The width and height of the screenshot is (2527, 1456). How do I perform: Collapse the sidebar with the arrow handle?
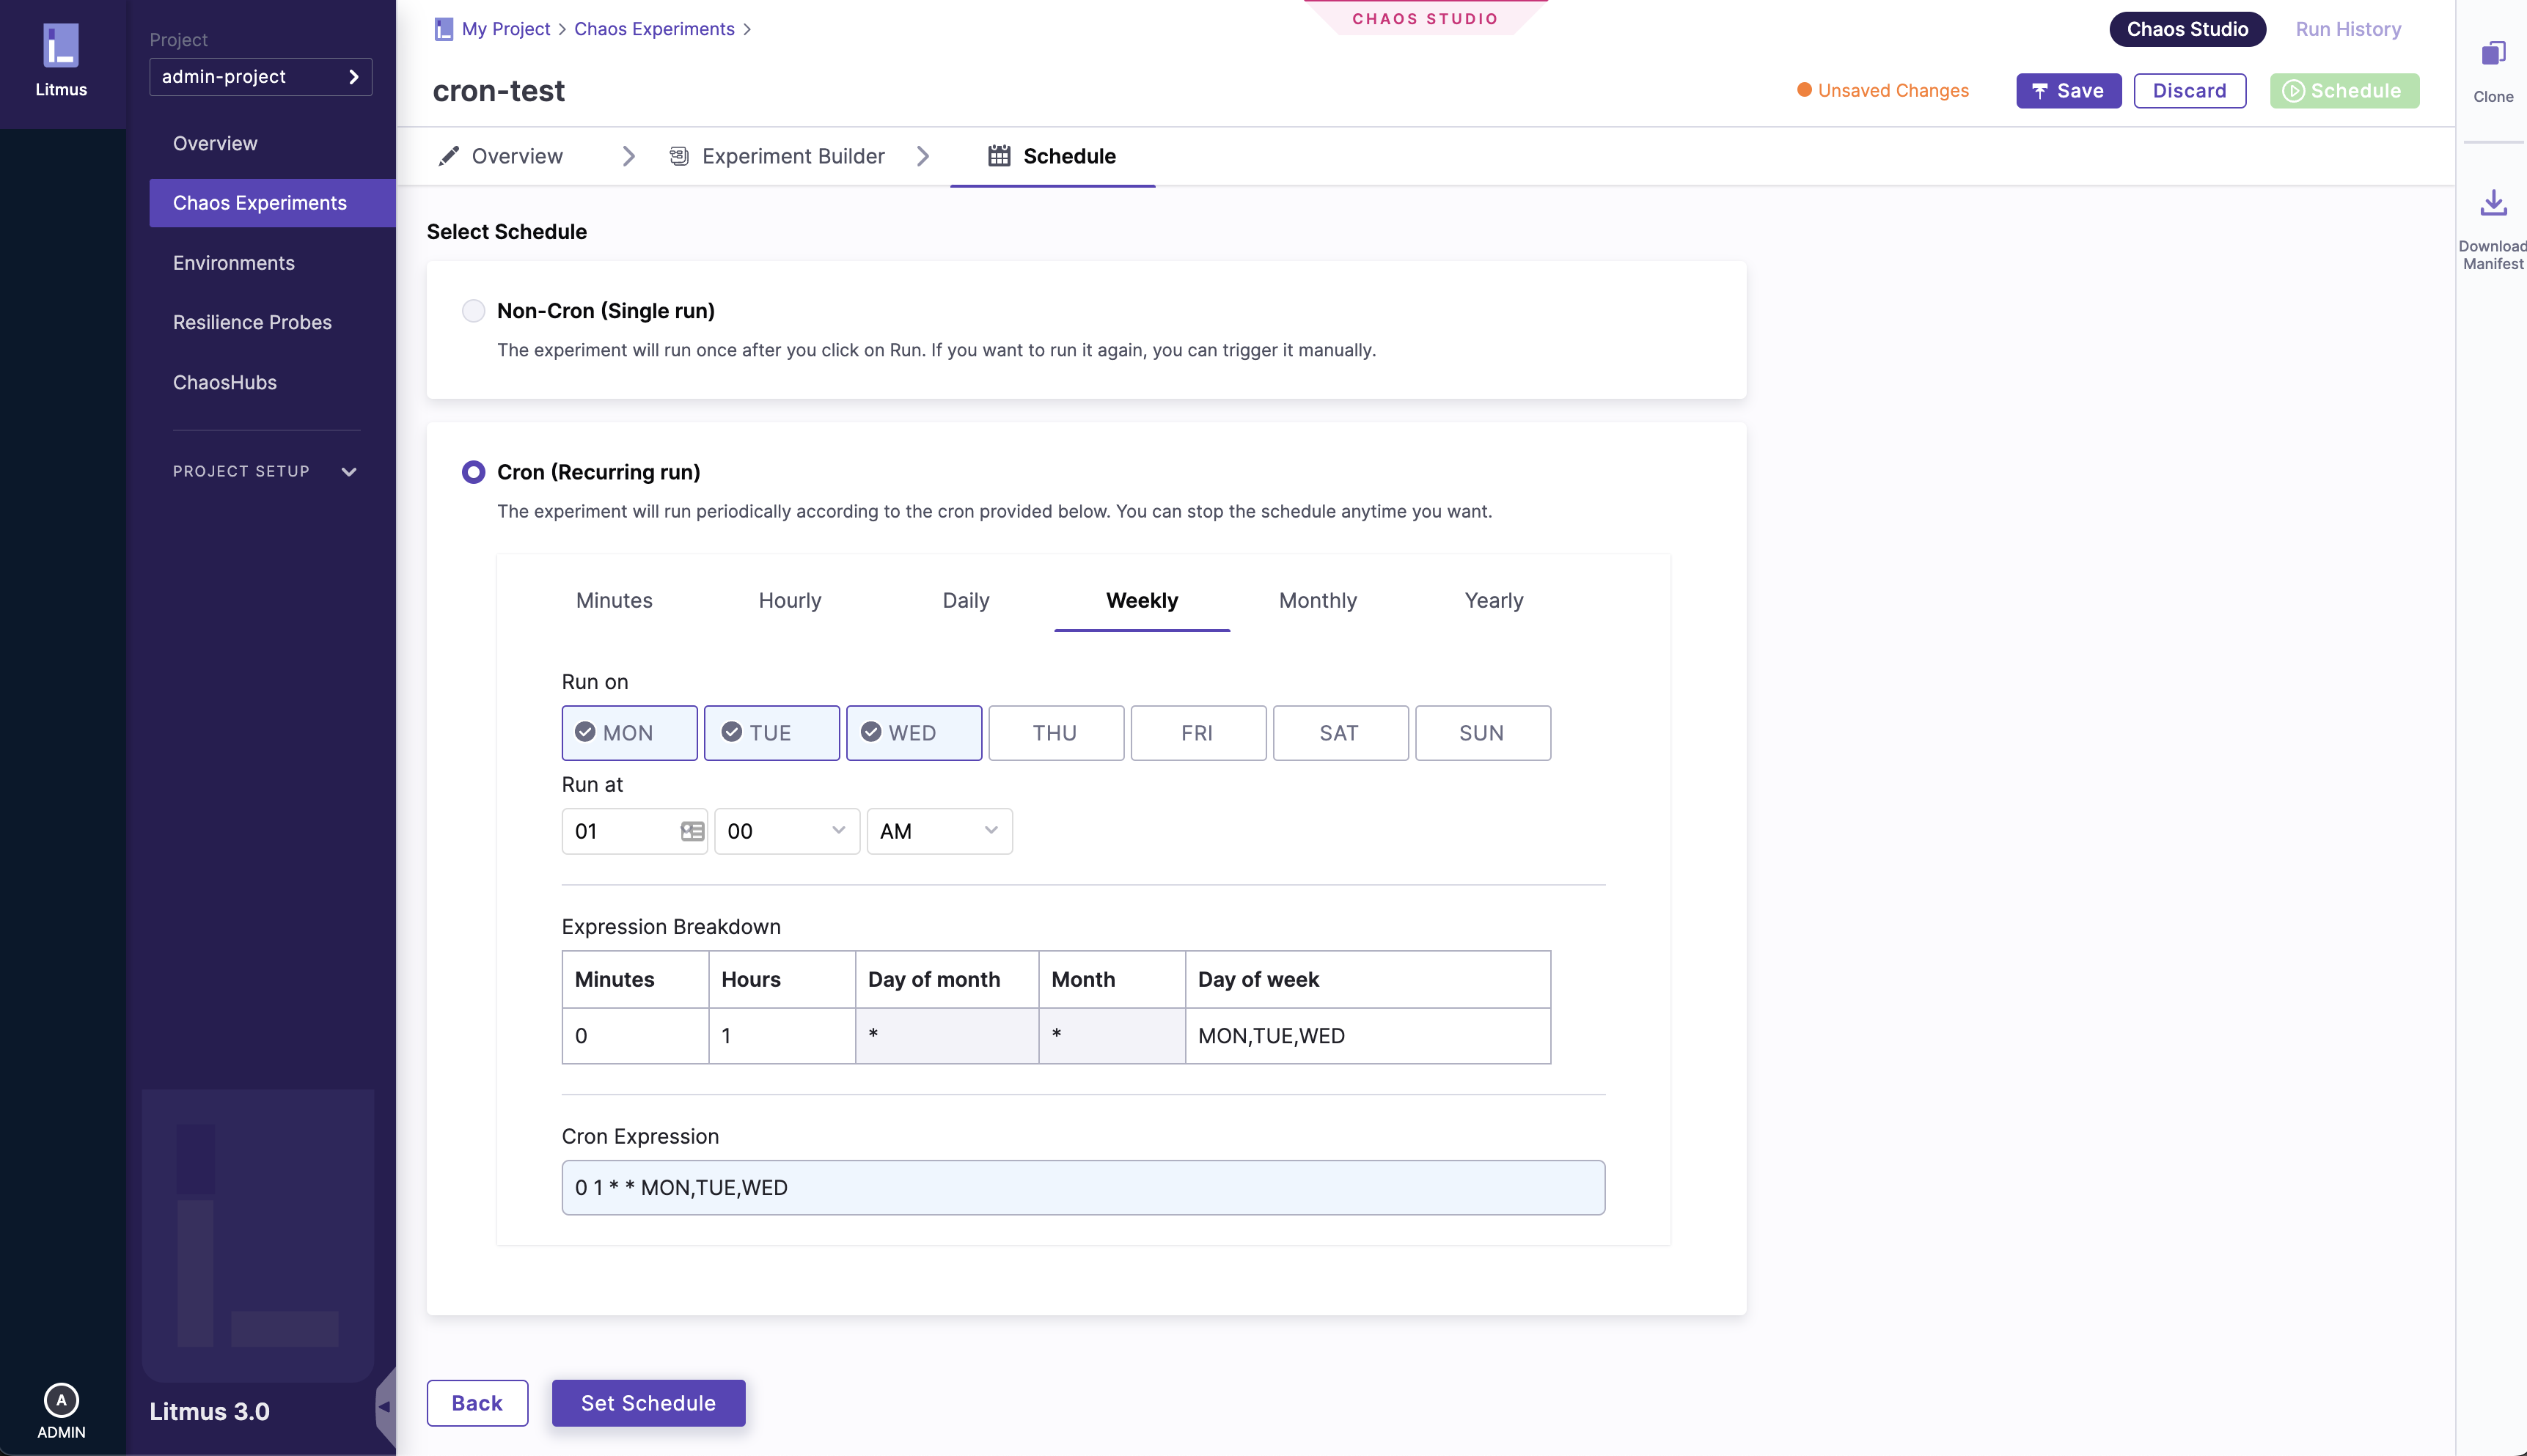point(385,1406)
